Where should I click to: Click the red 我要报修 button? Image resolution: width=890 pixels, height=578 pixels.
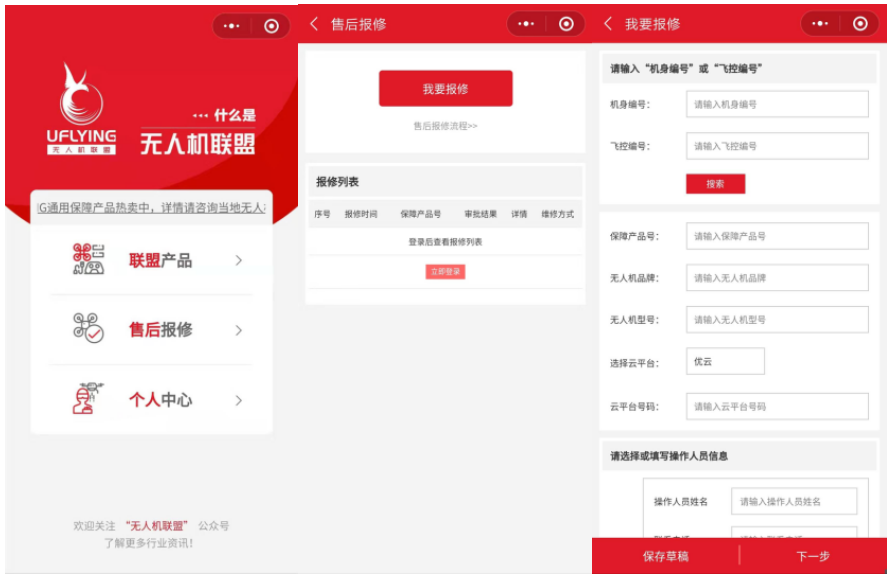click(x=443, y=88)
